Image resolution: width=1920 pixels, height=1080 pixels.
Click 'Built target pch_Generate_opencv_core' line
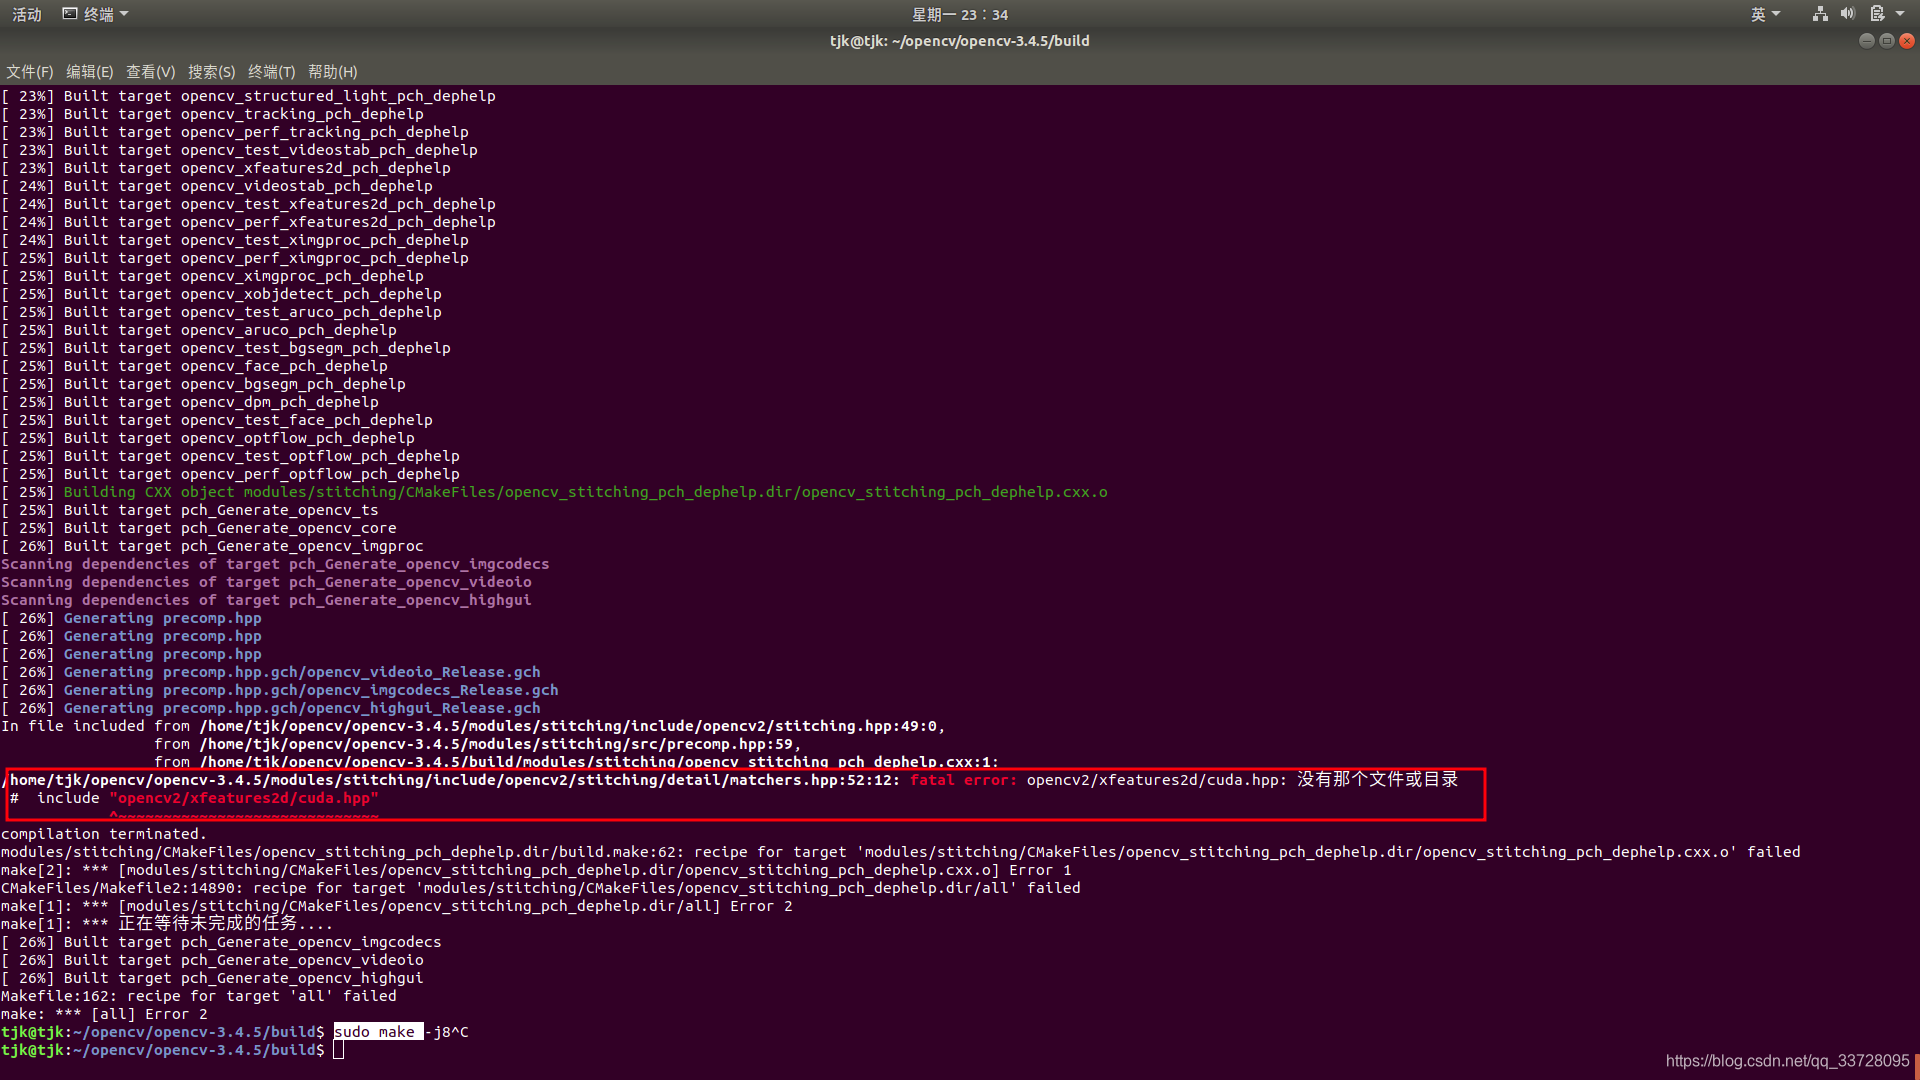point(198,528)
